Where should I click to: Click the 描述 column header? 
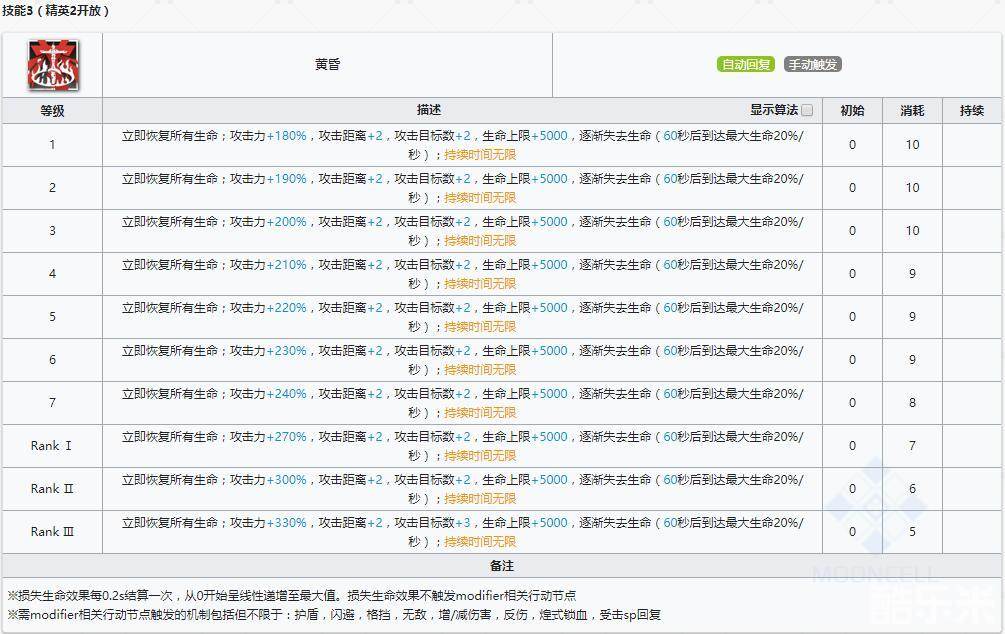click(x=429, y=110)
